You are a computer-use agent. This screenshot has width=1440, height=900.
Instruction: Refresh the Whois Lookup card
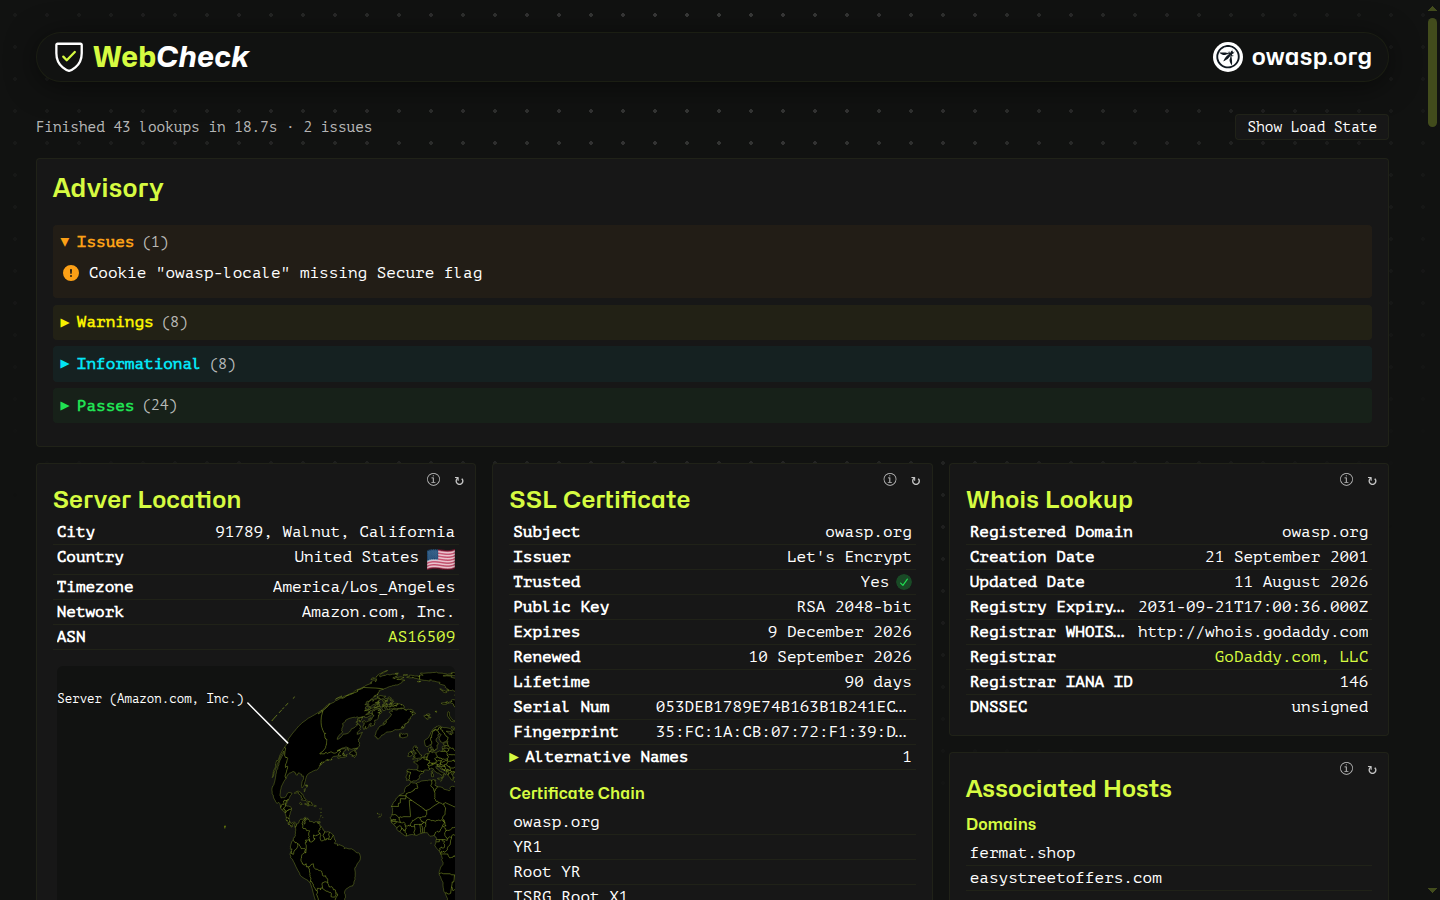pyautogui.click(x=1372, y=481)
